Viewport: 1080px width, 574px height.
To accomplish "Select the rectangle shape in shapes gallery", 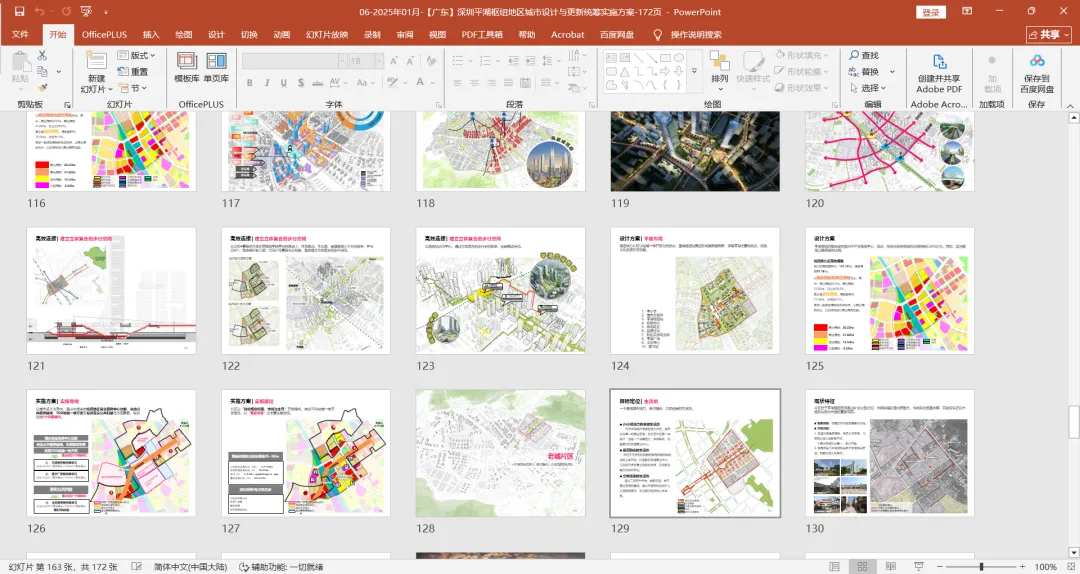I will pyautogui.click(x=665, y=58).
